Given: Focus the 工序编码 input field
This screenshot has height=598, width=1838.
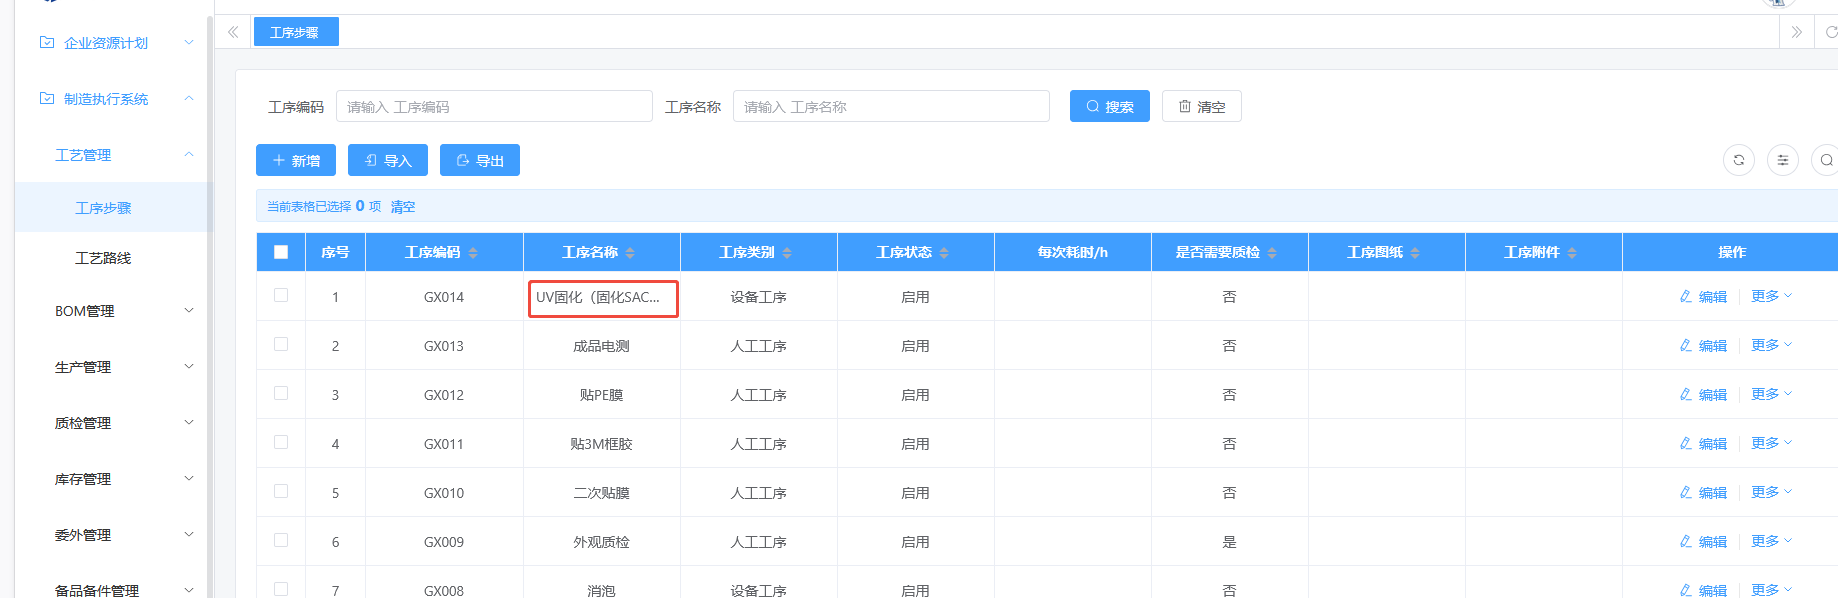Looking at the screenshot, I should point(494,106).
